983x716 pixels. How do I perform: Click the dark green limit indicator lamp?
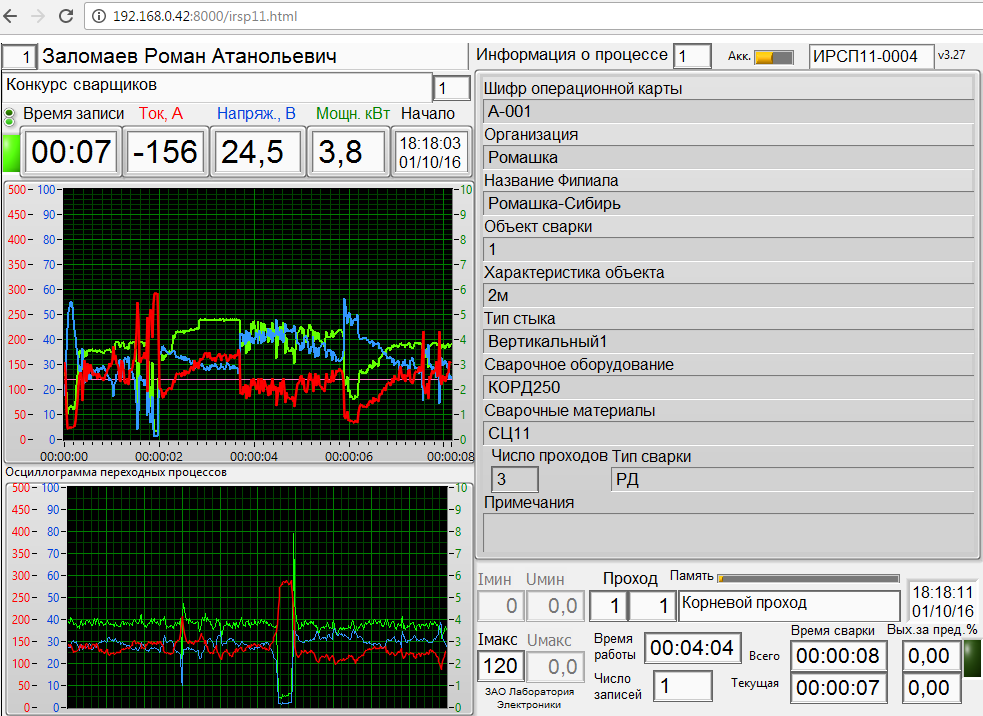click(971, 658)
